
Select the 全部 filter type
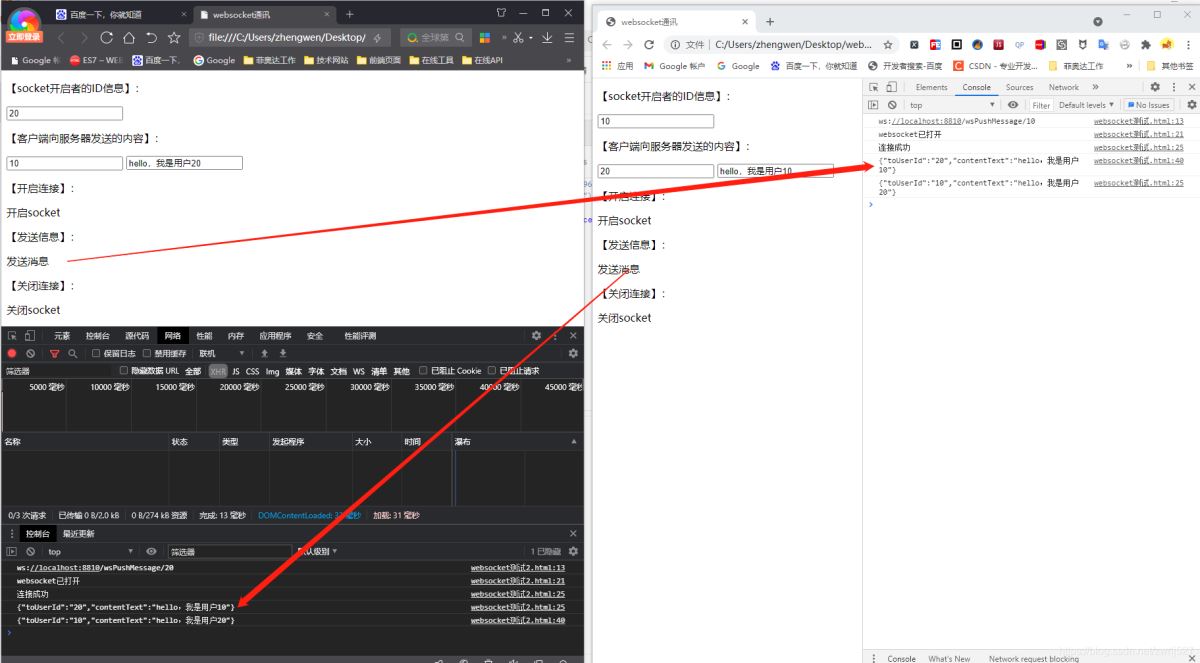[193, 371]
